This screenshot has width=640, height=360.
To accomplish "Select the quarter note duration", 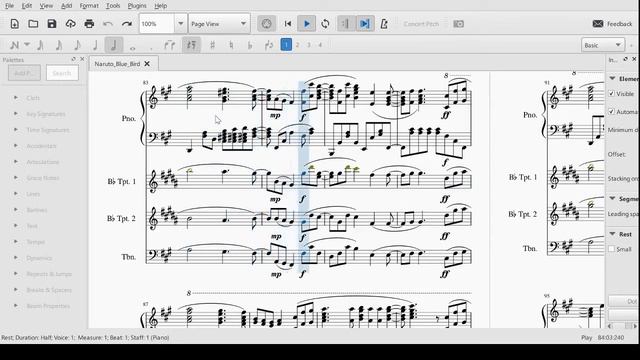I will [96, 45].
